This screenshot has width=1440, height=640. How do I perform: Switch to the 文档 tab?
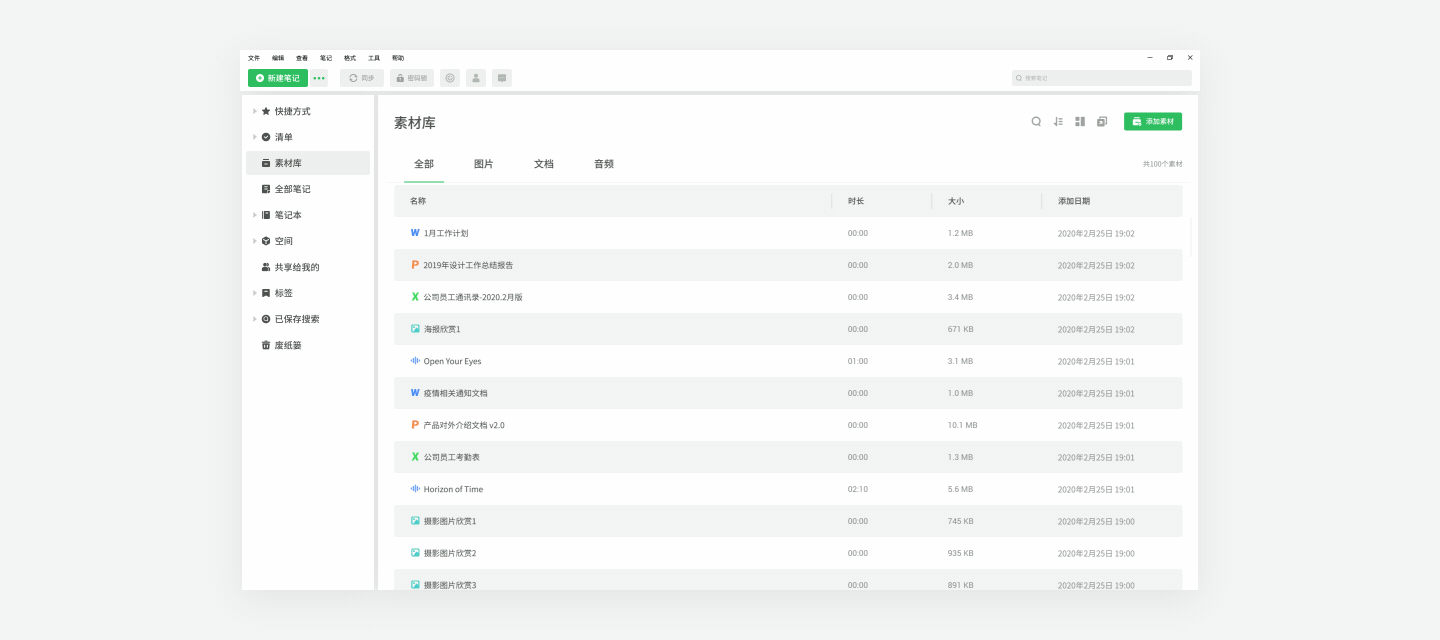click(544, 164)
